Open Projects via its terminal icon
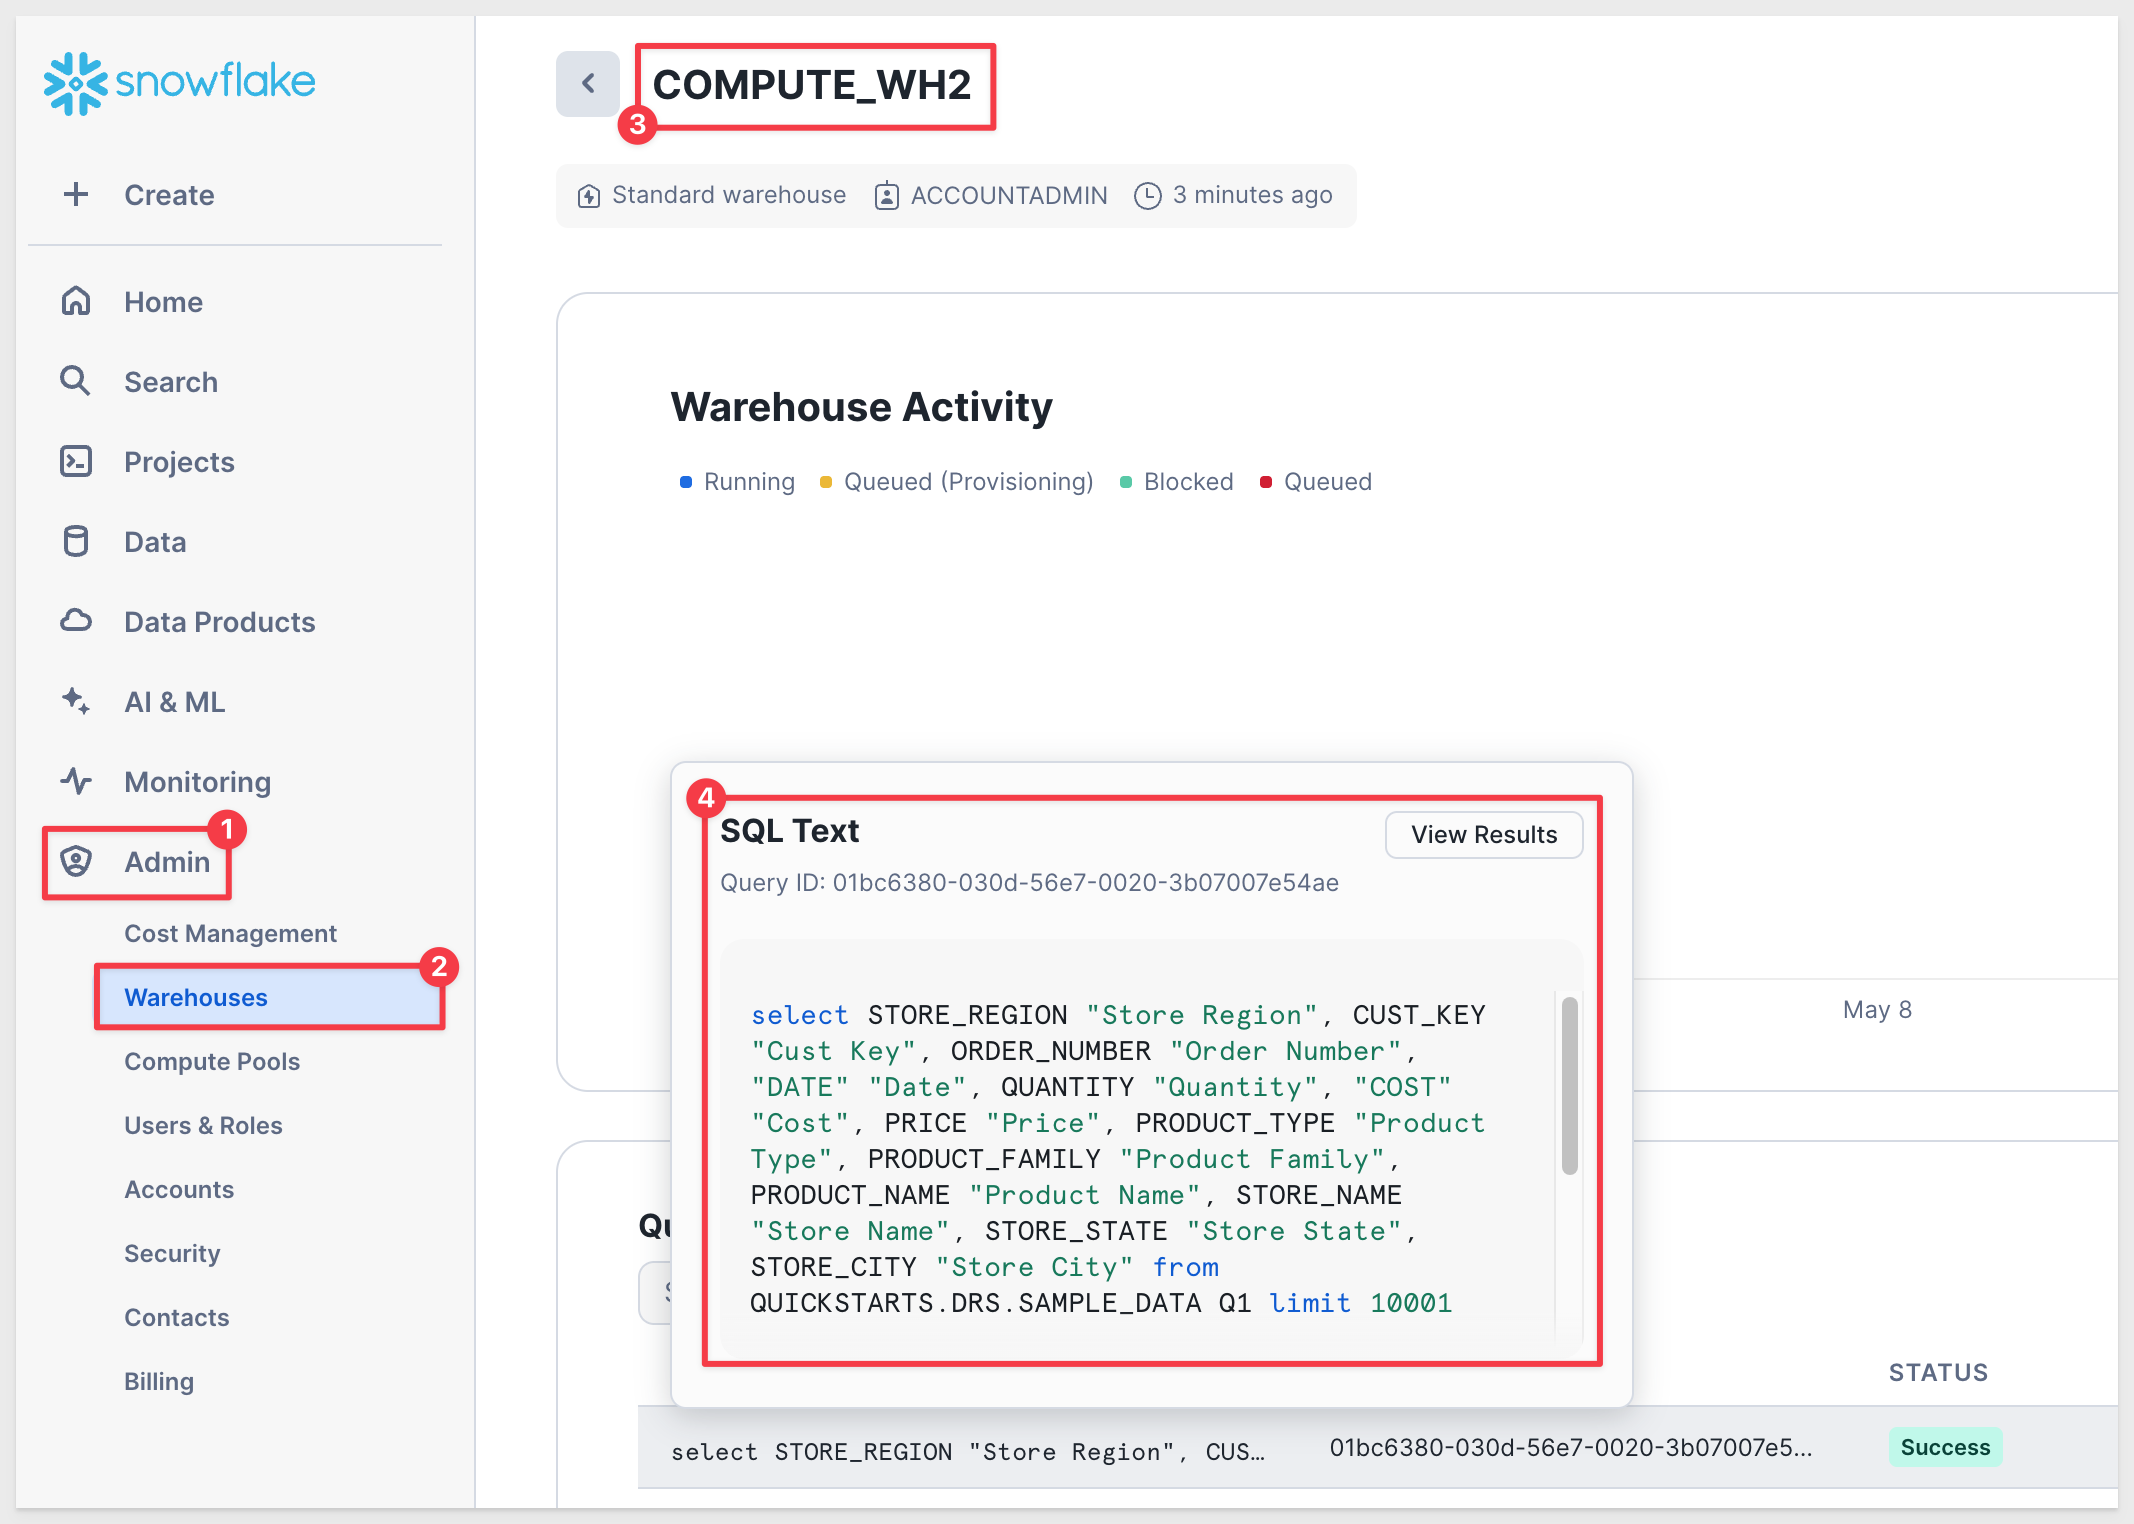 pyautogui.click(x=76, y=461)
